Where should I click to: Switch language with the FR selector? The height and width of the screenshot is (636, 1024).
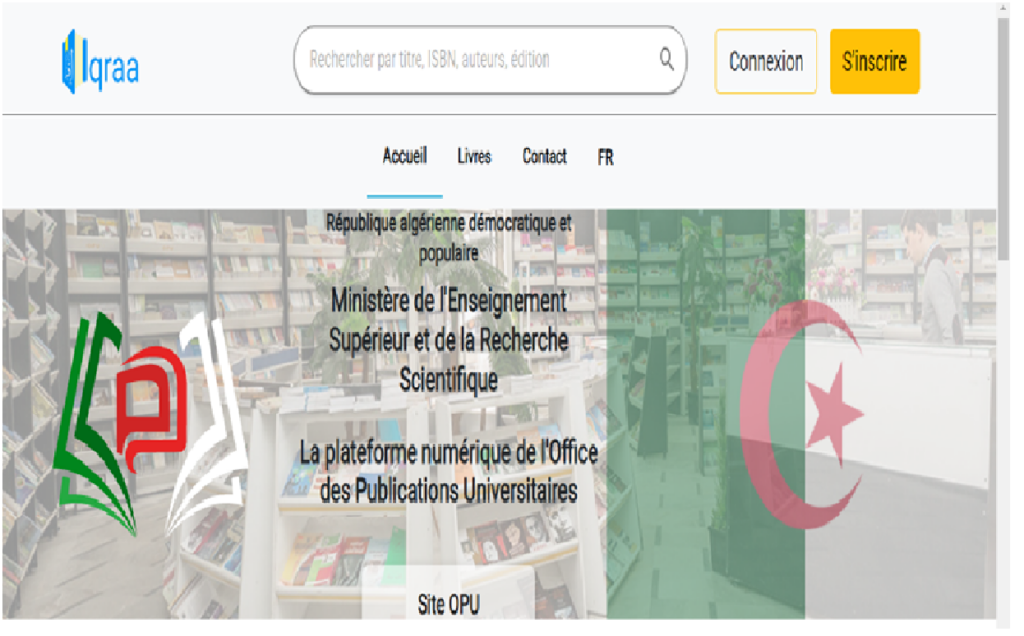pos(605,157)
